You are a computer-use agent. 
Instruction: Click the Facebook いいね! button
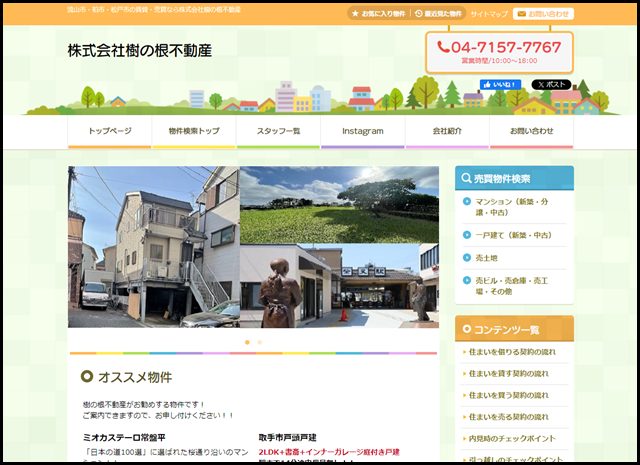pos(500,85)
